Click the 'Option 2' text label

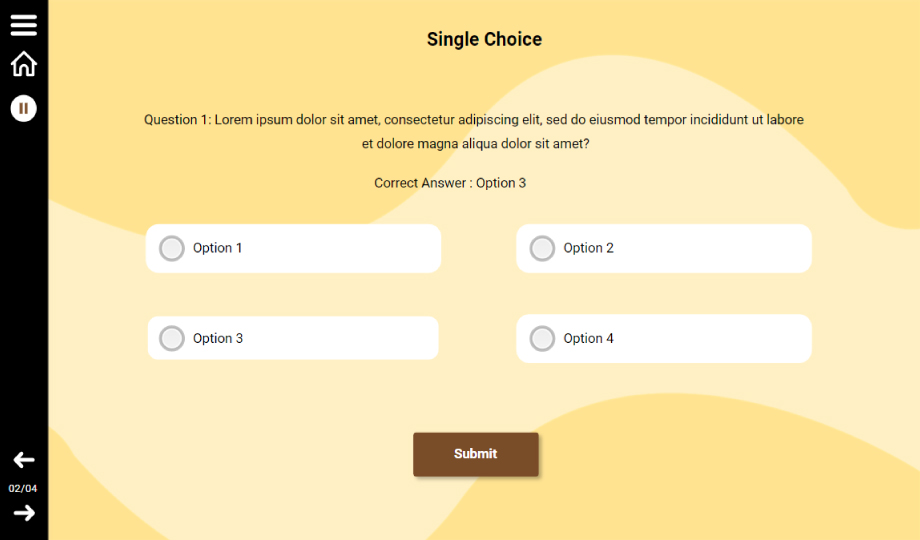pos(588,248)
